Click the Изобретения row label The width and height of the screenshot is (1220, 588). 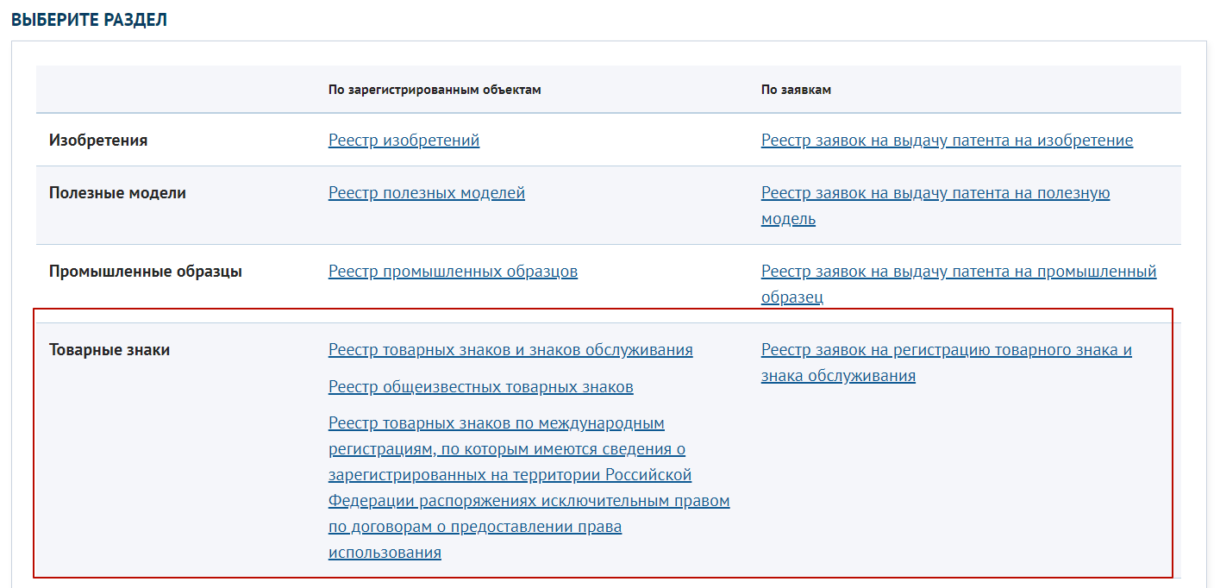coord(98,140)
